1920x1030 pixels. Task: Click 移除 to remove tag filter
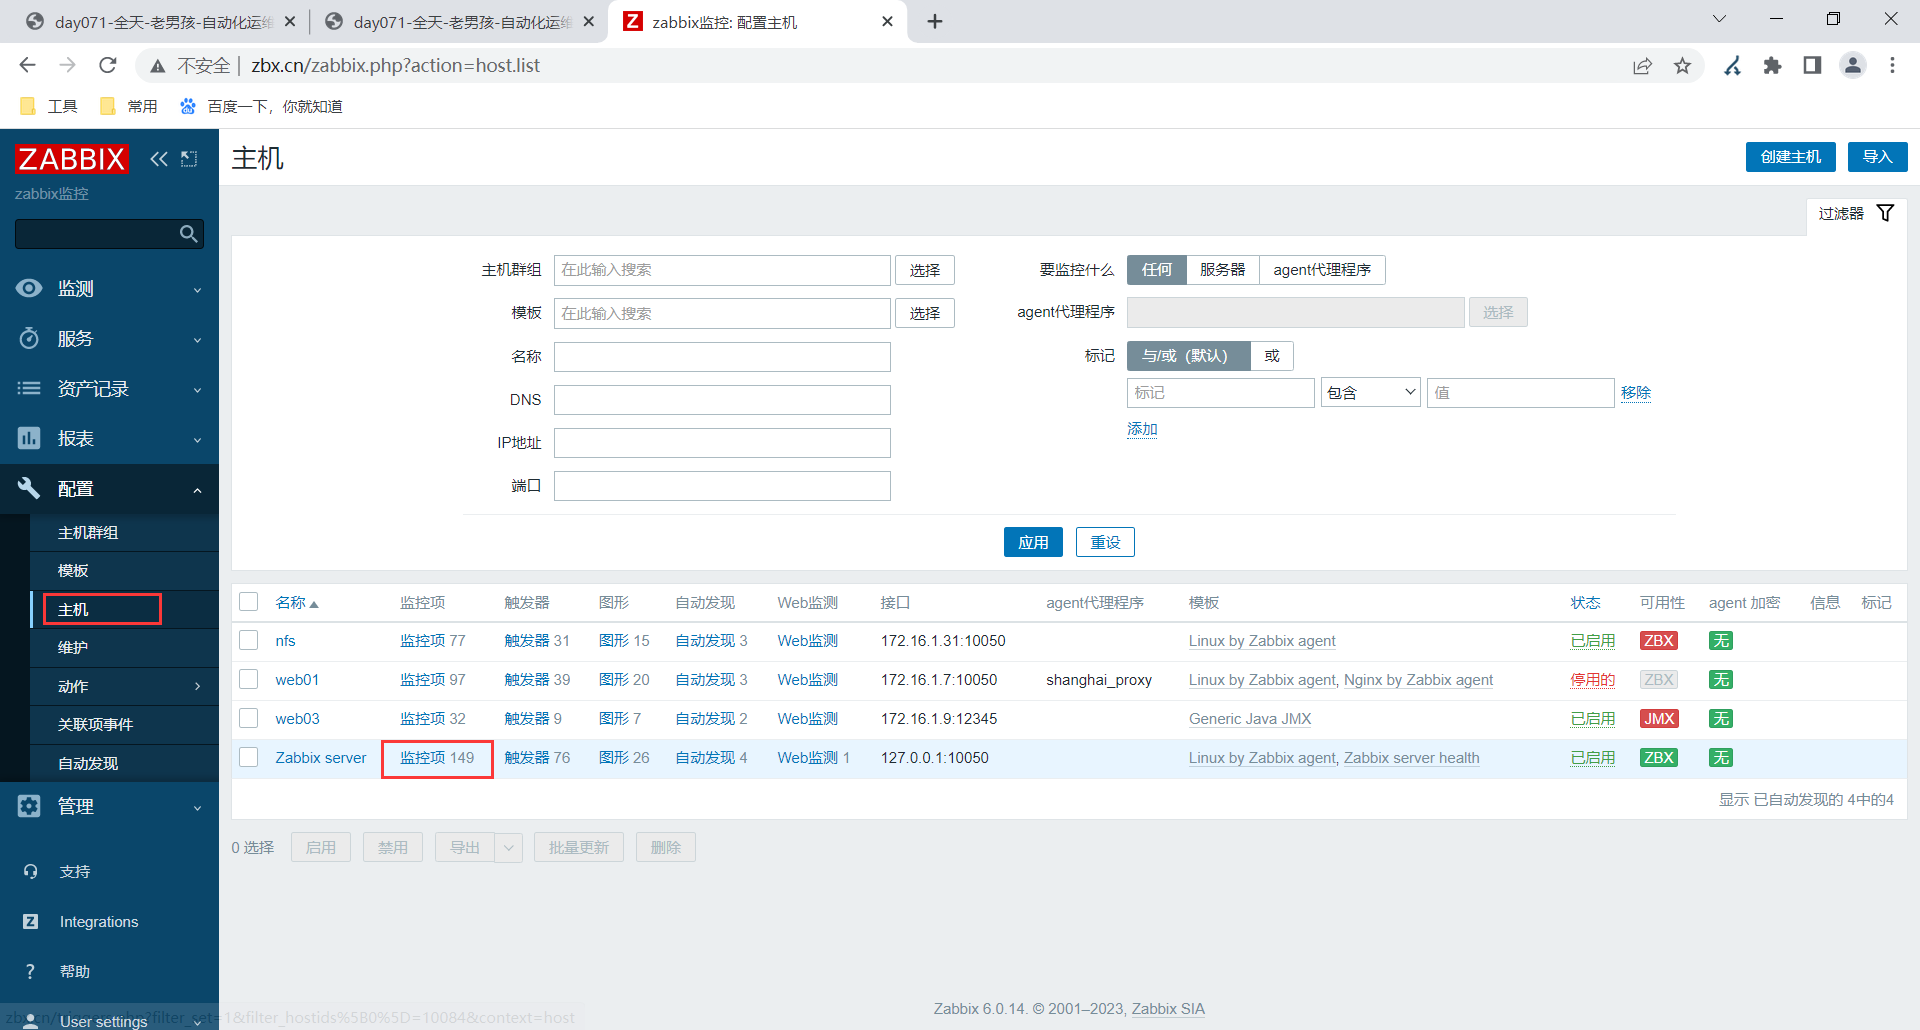coord(1636,393)
